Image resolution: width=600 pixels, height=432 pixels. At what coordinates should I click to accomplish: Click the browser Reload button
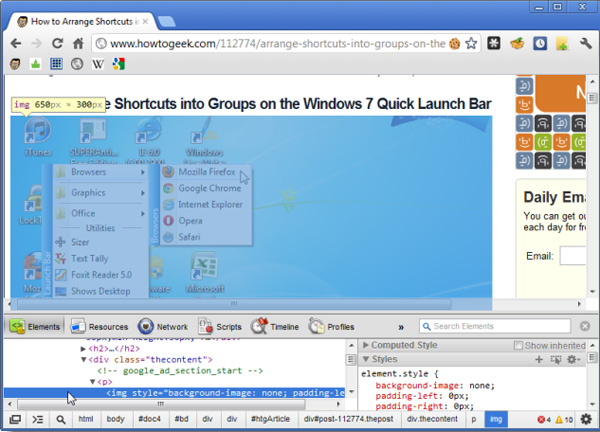[58, 44]
